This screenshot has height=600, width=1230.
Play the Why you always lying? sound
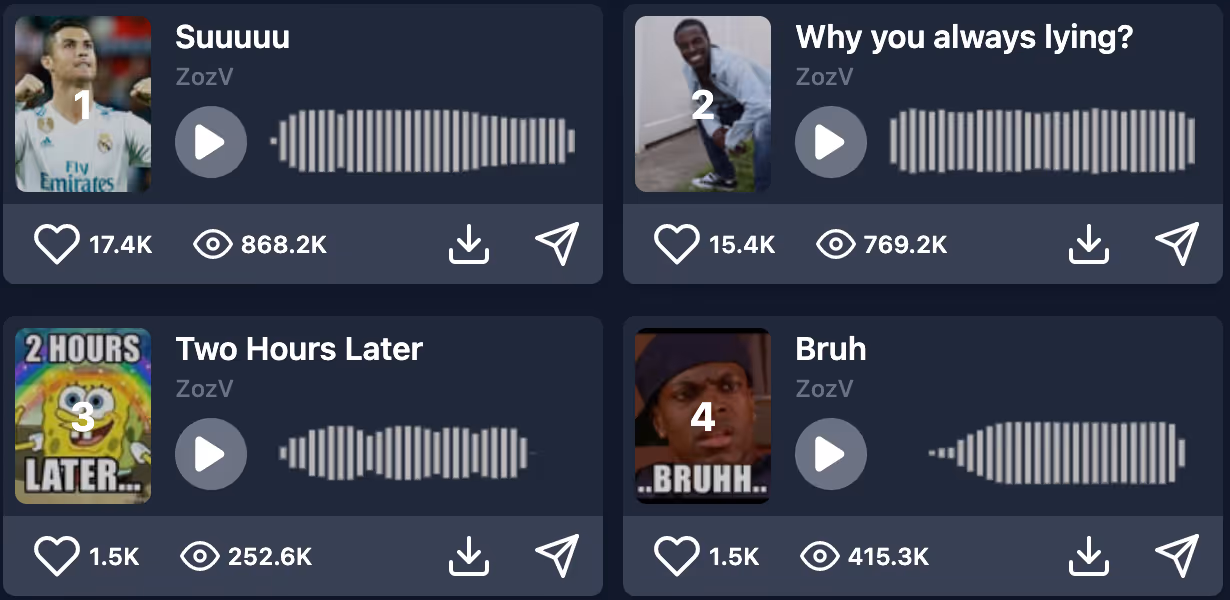[830, 142]
